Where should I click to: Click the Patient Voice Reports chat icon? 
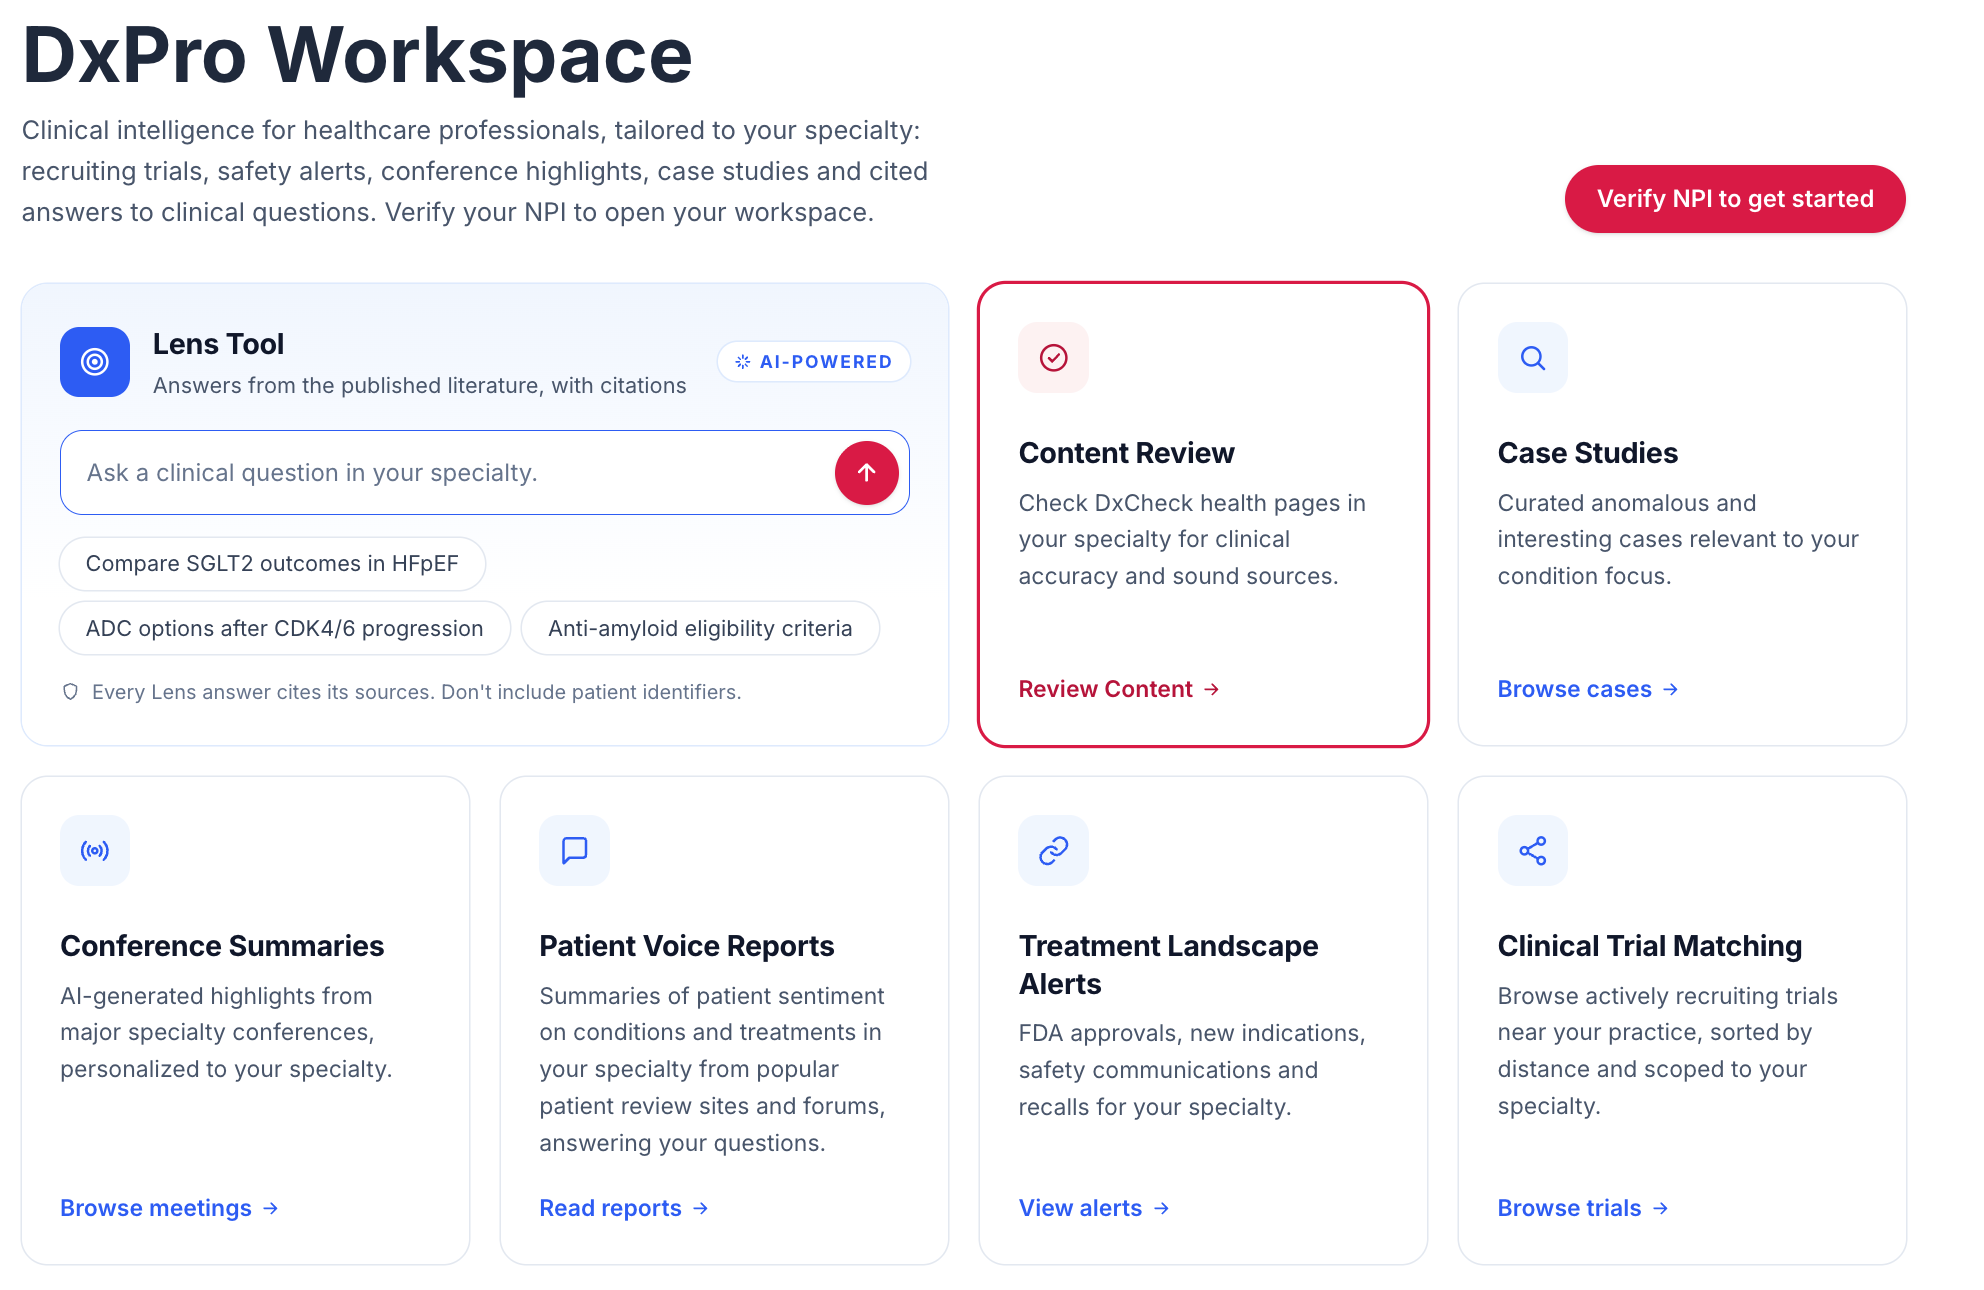(574, 850)
